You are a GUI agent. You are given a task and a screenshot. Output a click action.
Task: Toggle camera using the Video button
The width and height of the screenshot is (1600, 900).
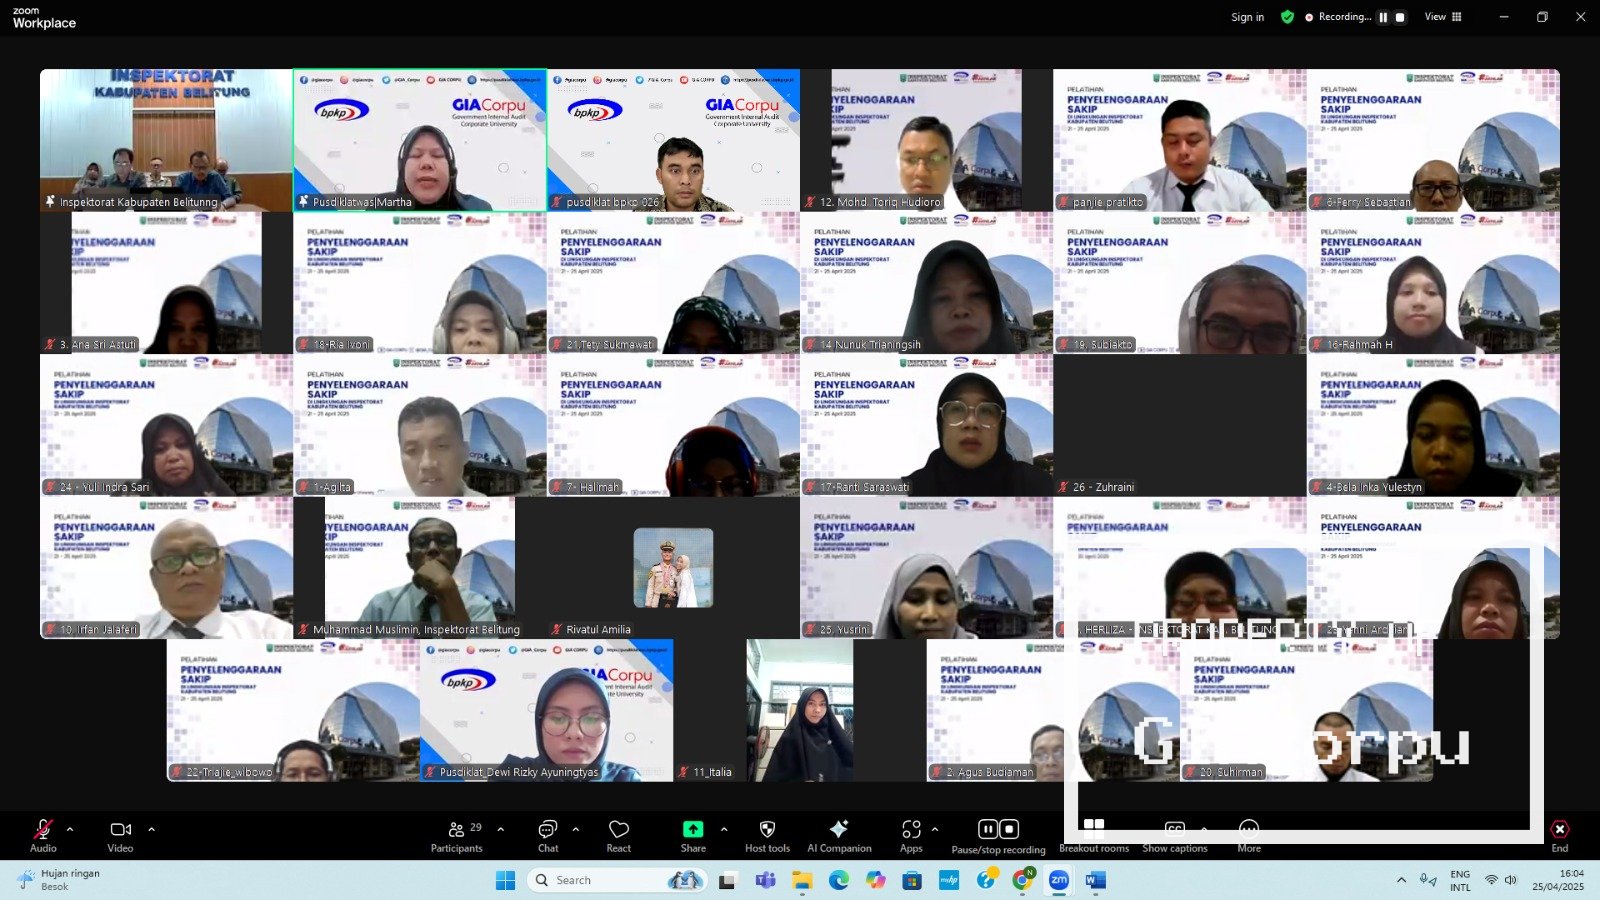point(120,830)
